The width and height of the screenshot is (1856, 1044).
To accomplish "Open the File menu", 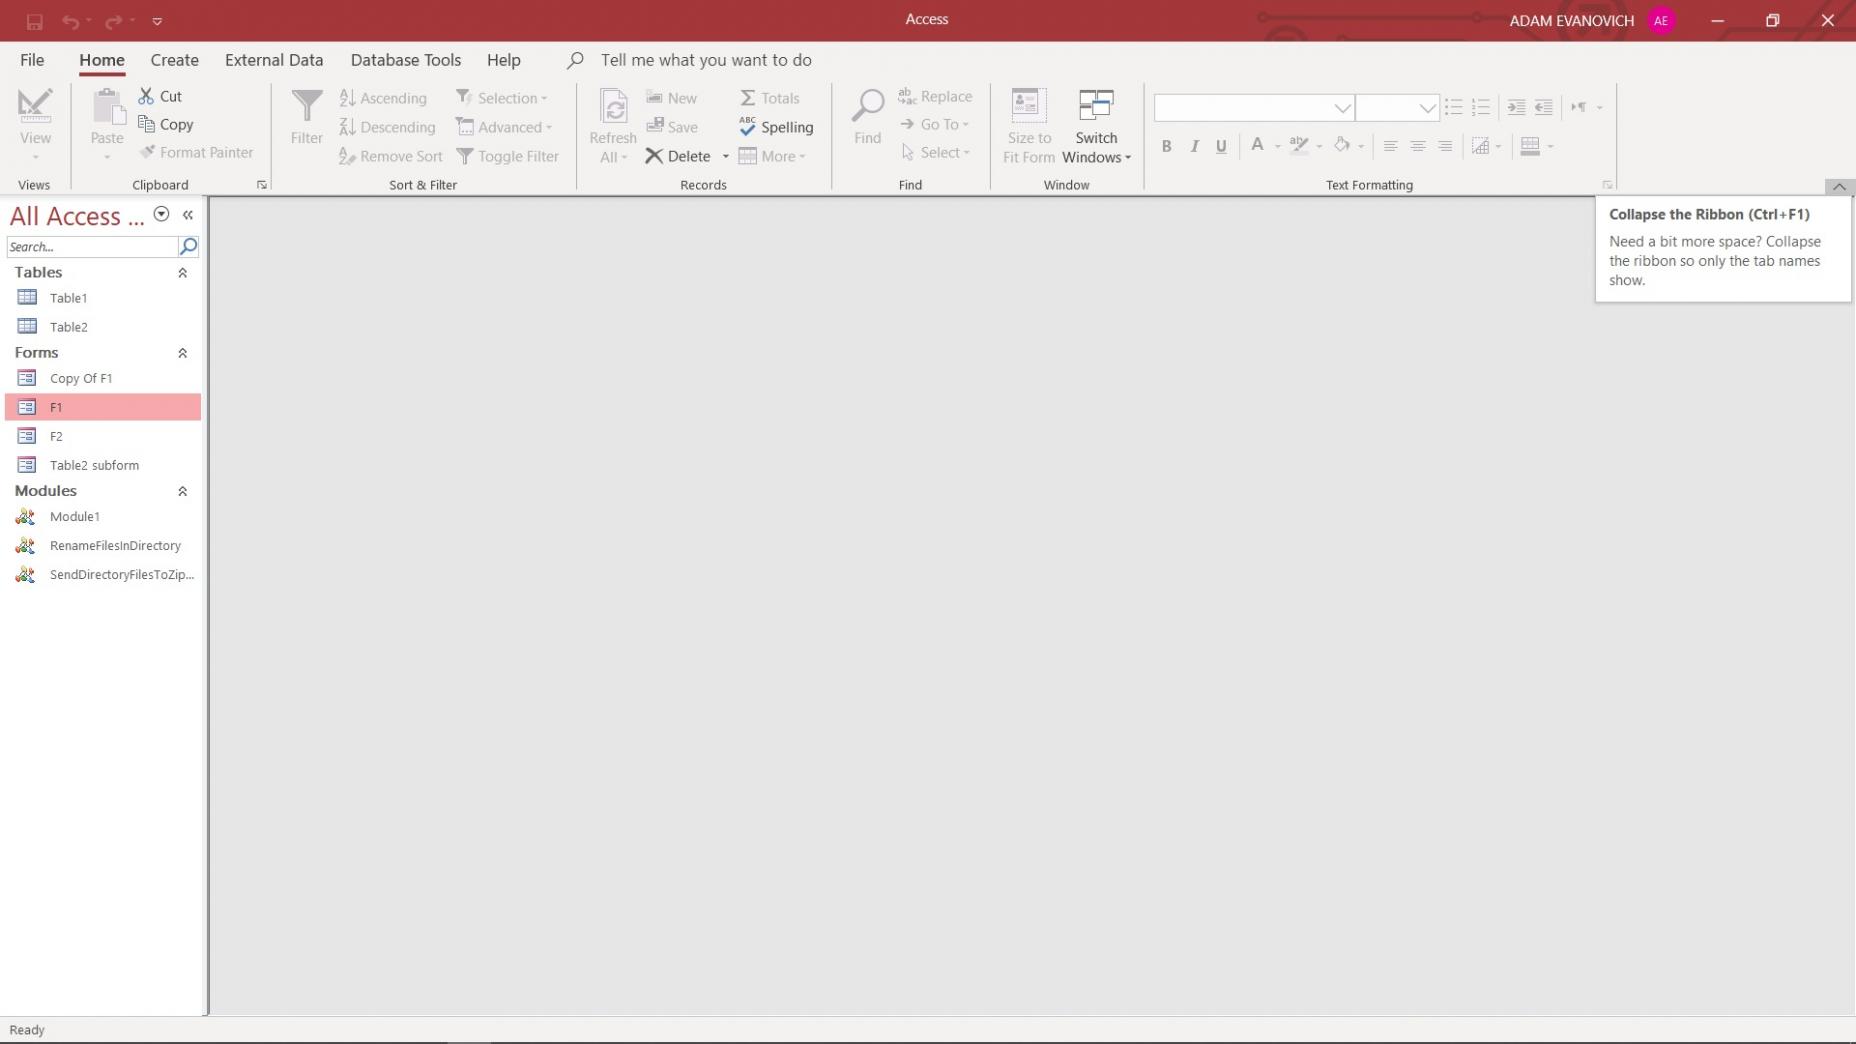I will click(x=32, y=60).
